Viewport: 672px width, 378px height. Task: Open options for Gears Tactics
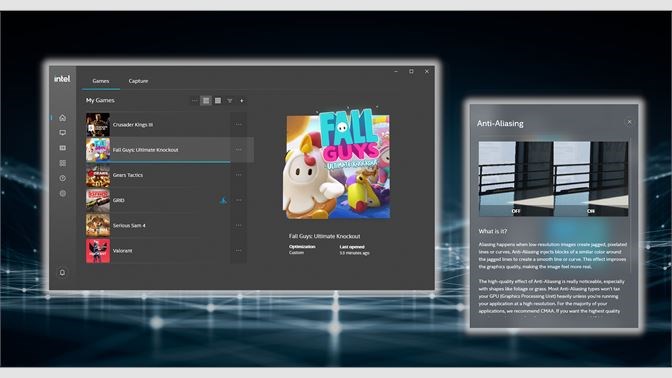239,175
